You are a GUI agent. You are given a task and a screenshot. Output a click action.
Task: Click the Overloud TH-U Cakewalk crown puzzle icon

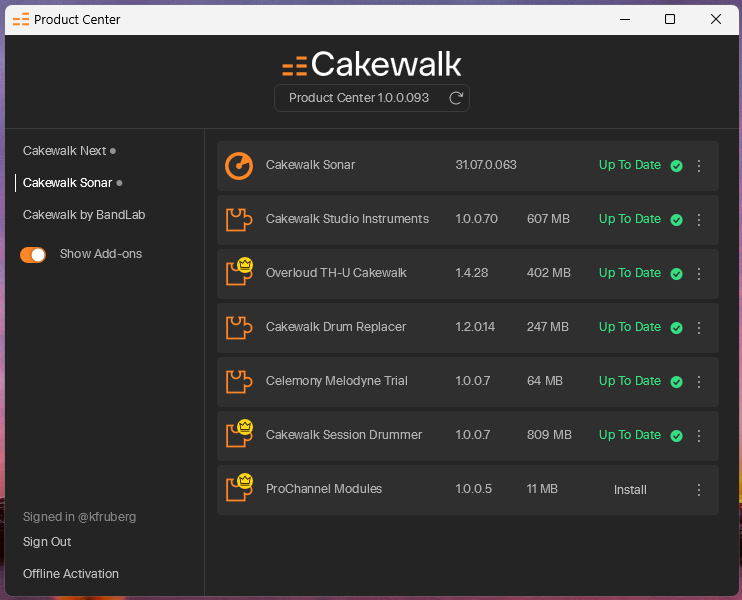click(239, 272)
